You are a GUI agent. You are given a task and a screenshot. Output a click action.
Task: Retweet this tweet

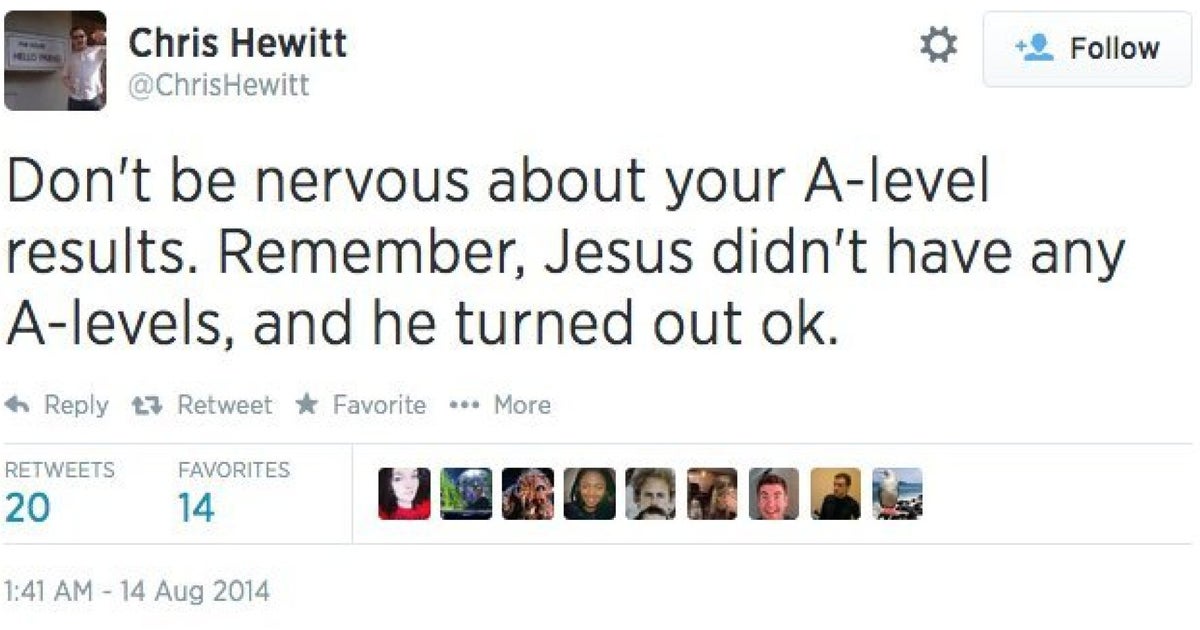coord(202,405)
